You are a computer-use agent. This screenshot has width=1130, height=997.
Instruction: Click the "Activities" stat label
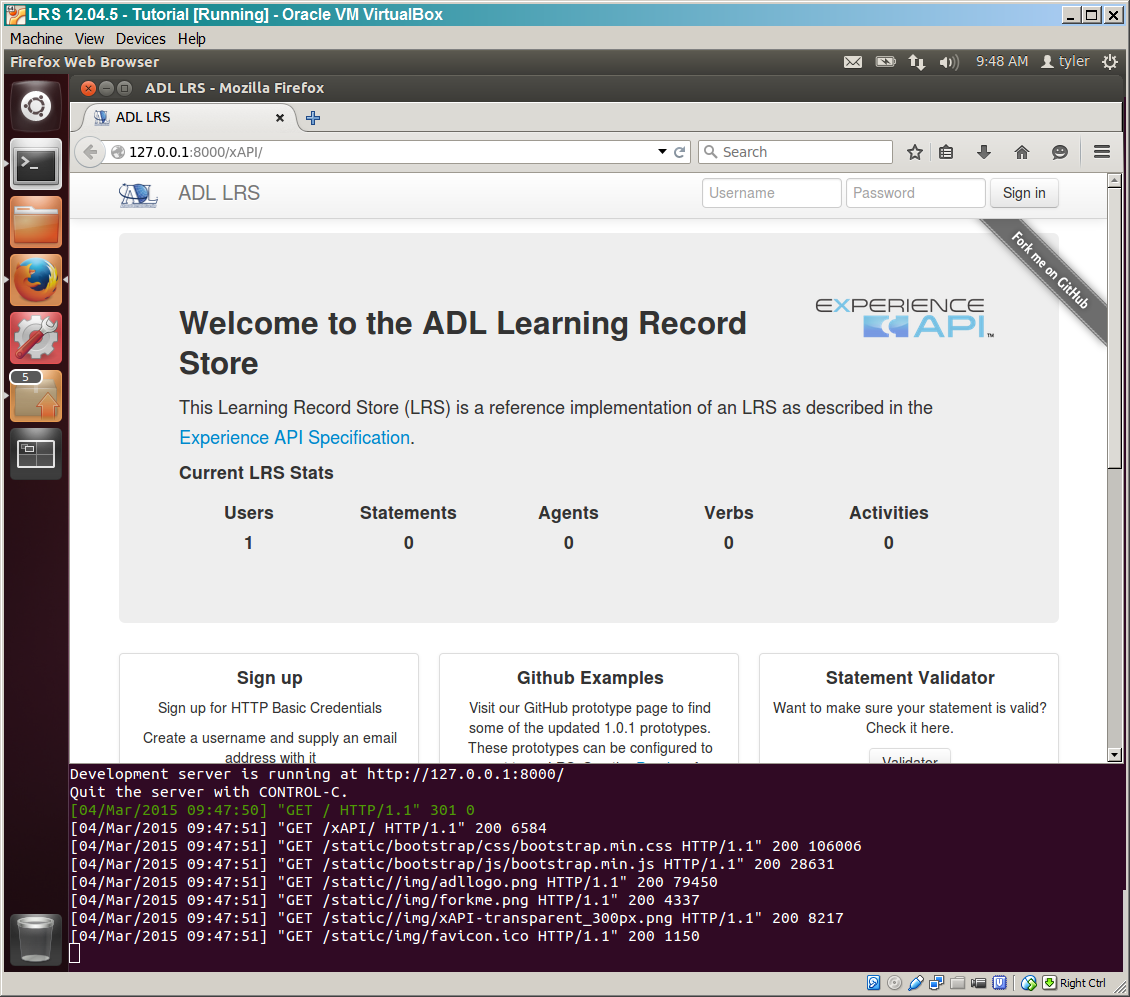(889, 513)
